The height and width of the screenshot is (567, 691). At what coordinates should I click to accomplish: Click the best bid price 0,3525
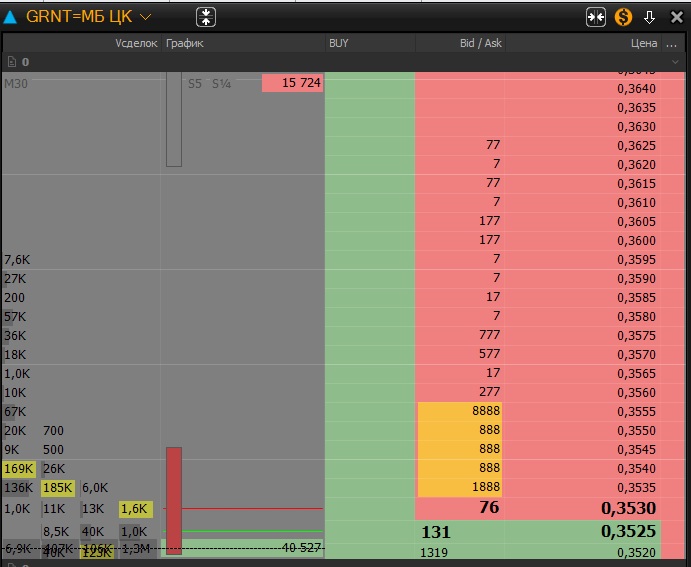[x=628, y=531]
